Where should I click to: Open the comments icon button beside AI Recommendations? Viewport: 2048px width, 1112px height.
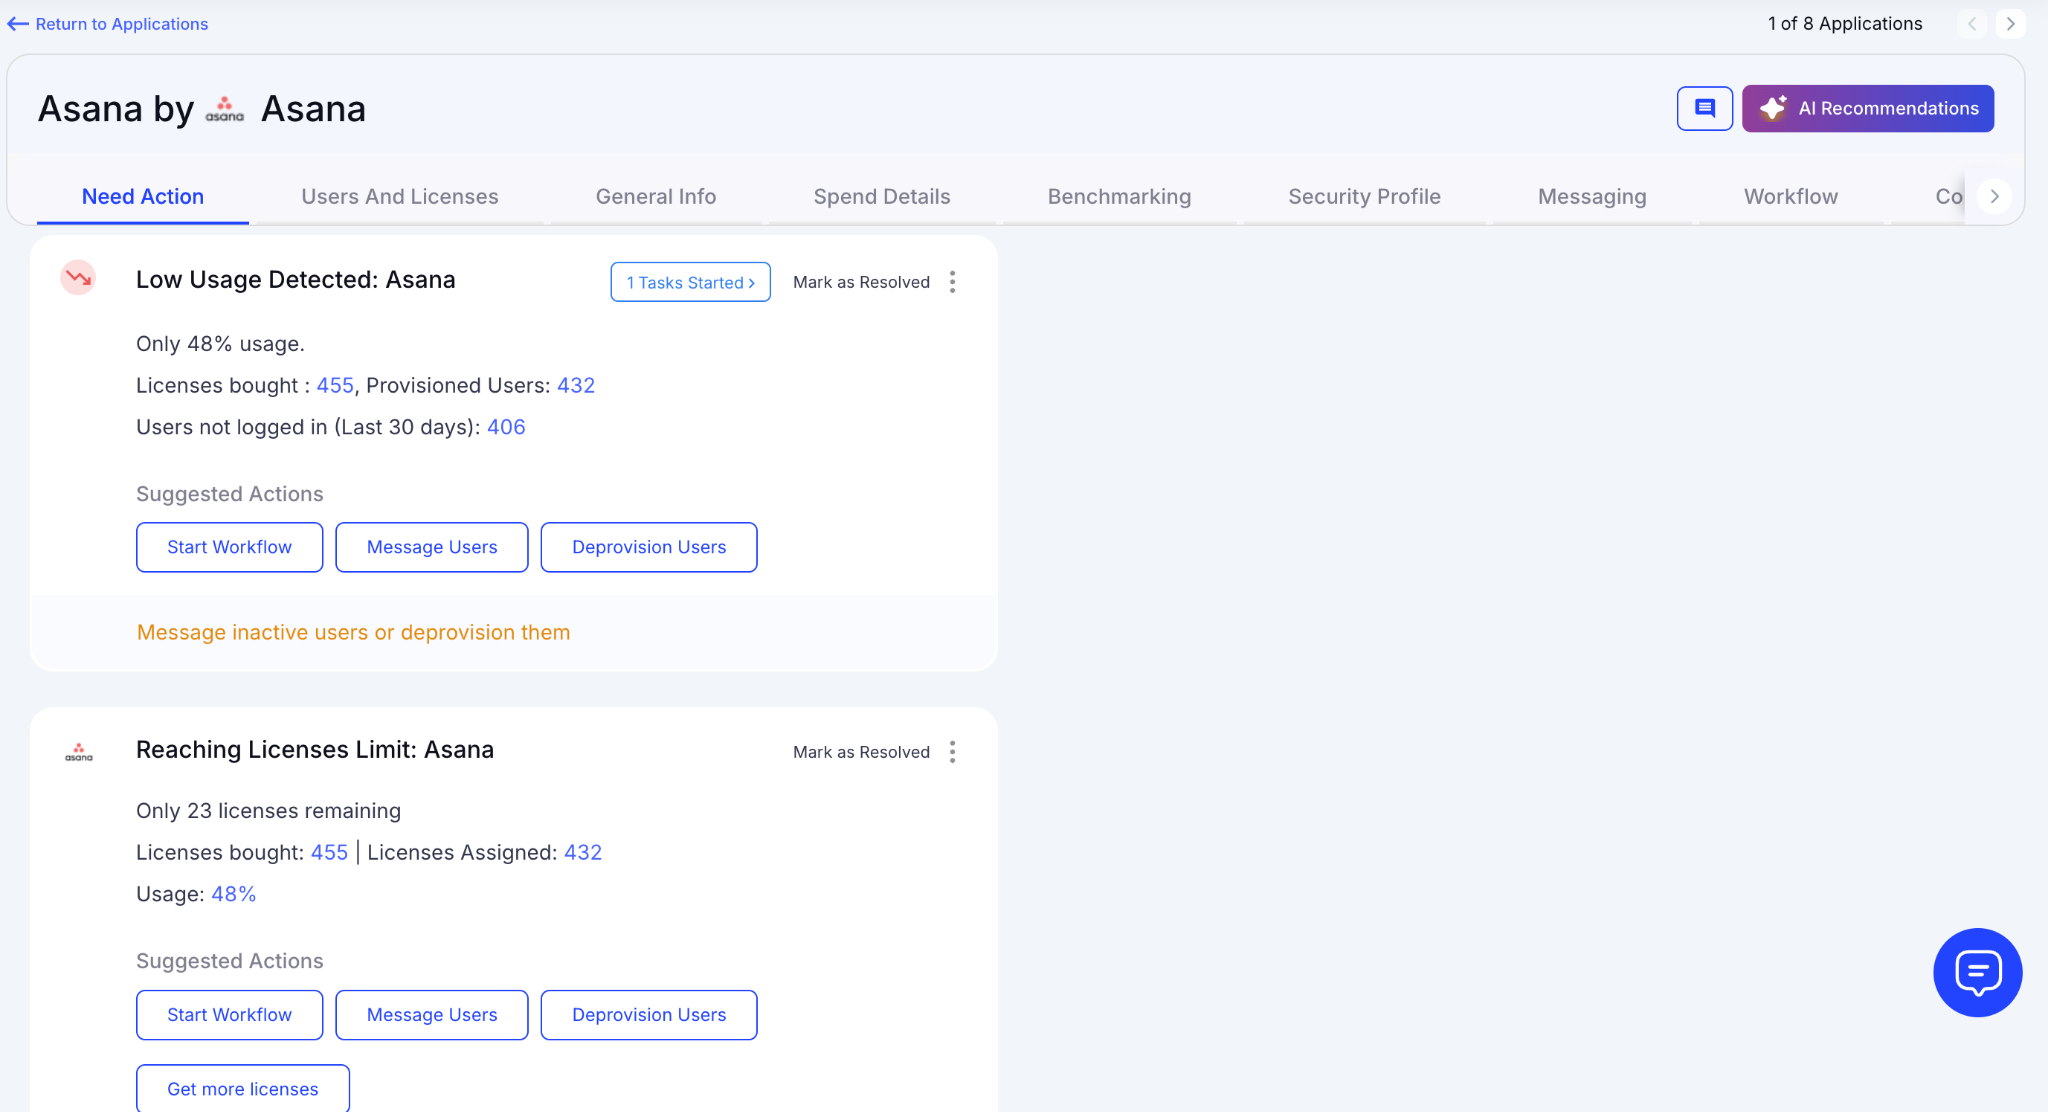(1704, 108)
